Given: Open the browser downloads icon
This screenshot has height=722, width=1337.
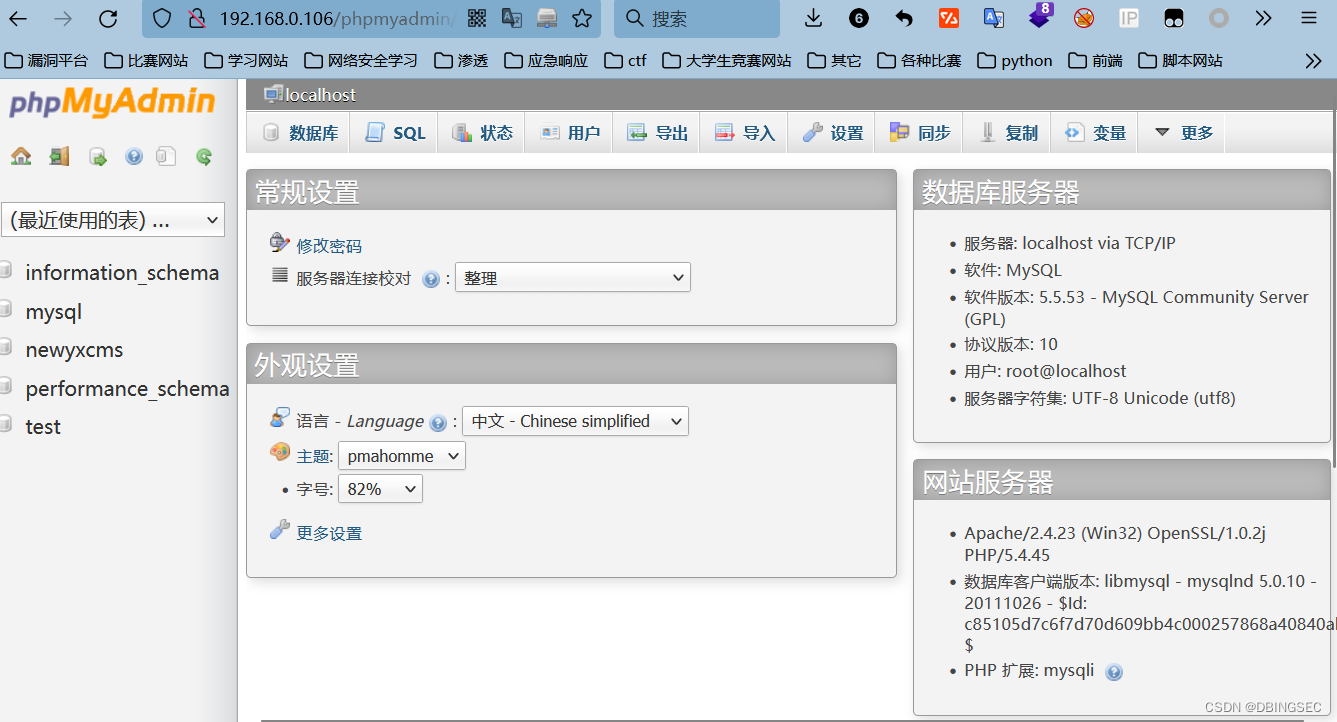Looking at the screenshot, I should click(x=814, y=18).
